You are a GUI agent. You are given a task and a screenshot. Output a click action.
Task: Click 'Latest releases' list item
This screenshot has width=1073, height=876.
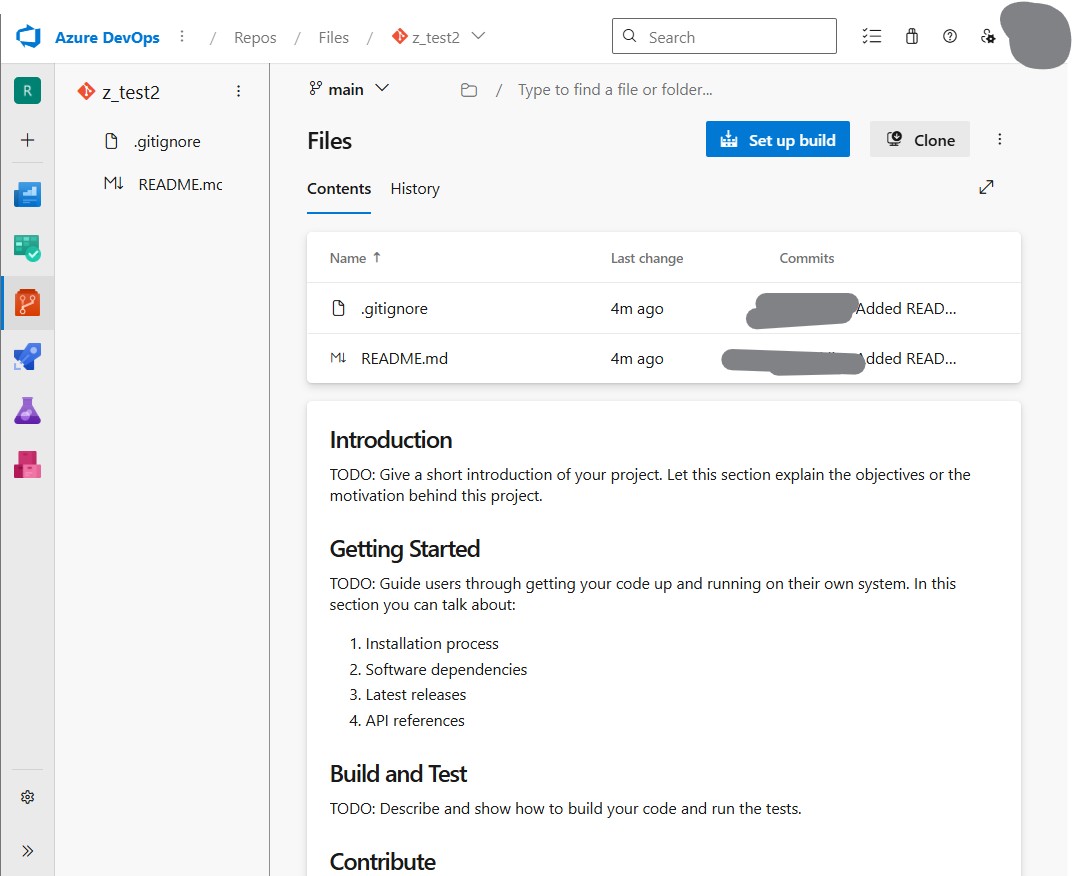415,695
